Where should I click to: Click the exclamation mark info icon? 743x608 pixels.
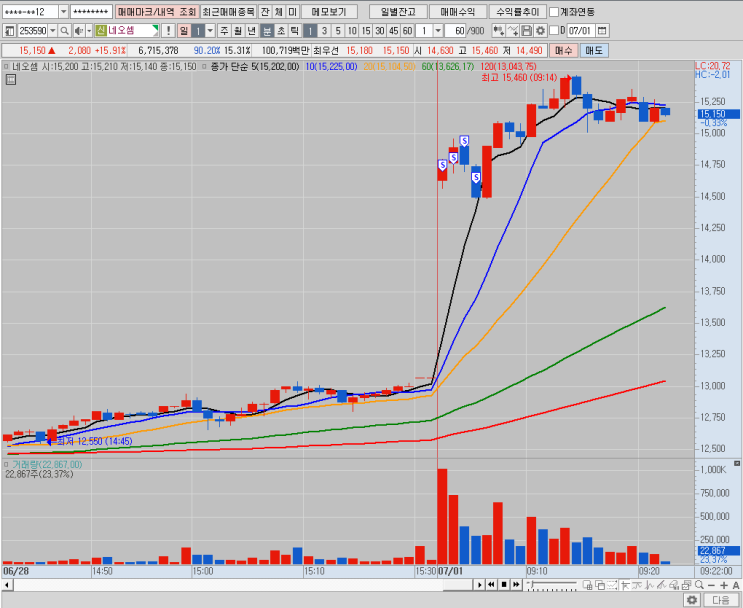(x=168, y=31)
